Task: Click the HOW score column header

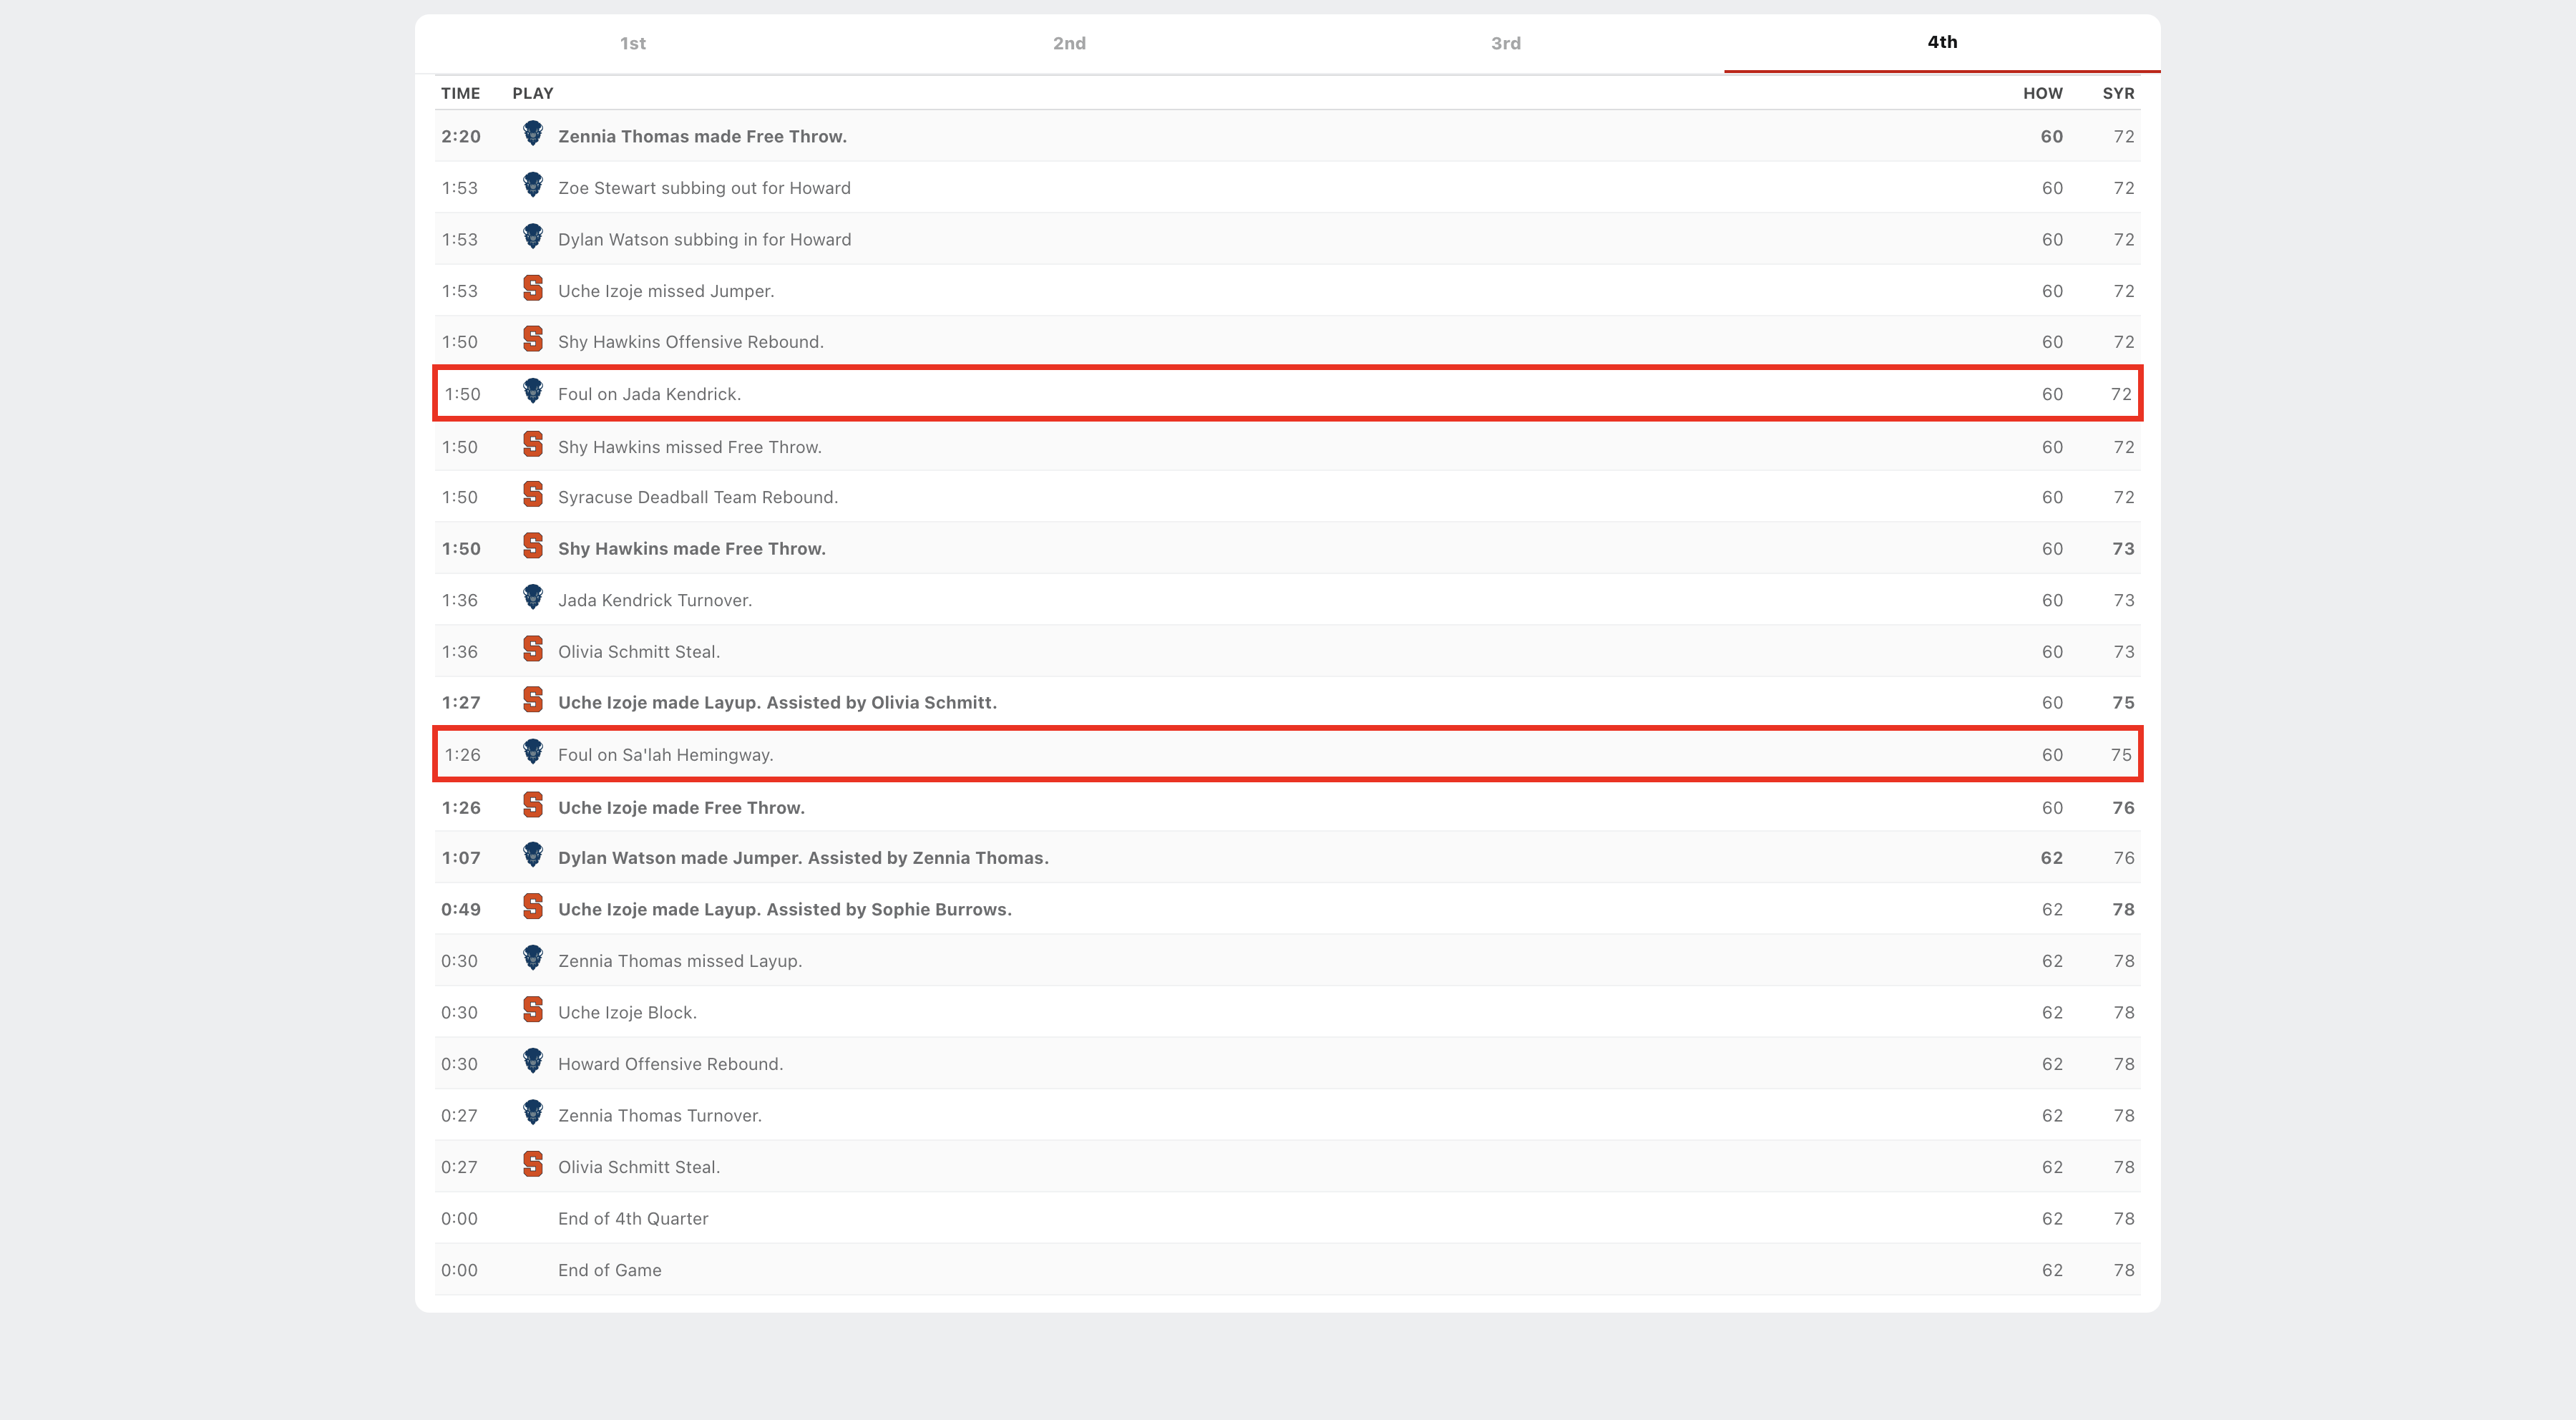Action: coord(2042,93)
